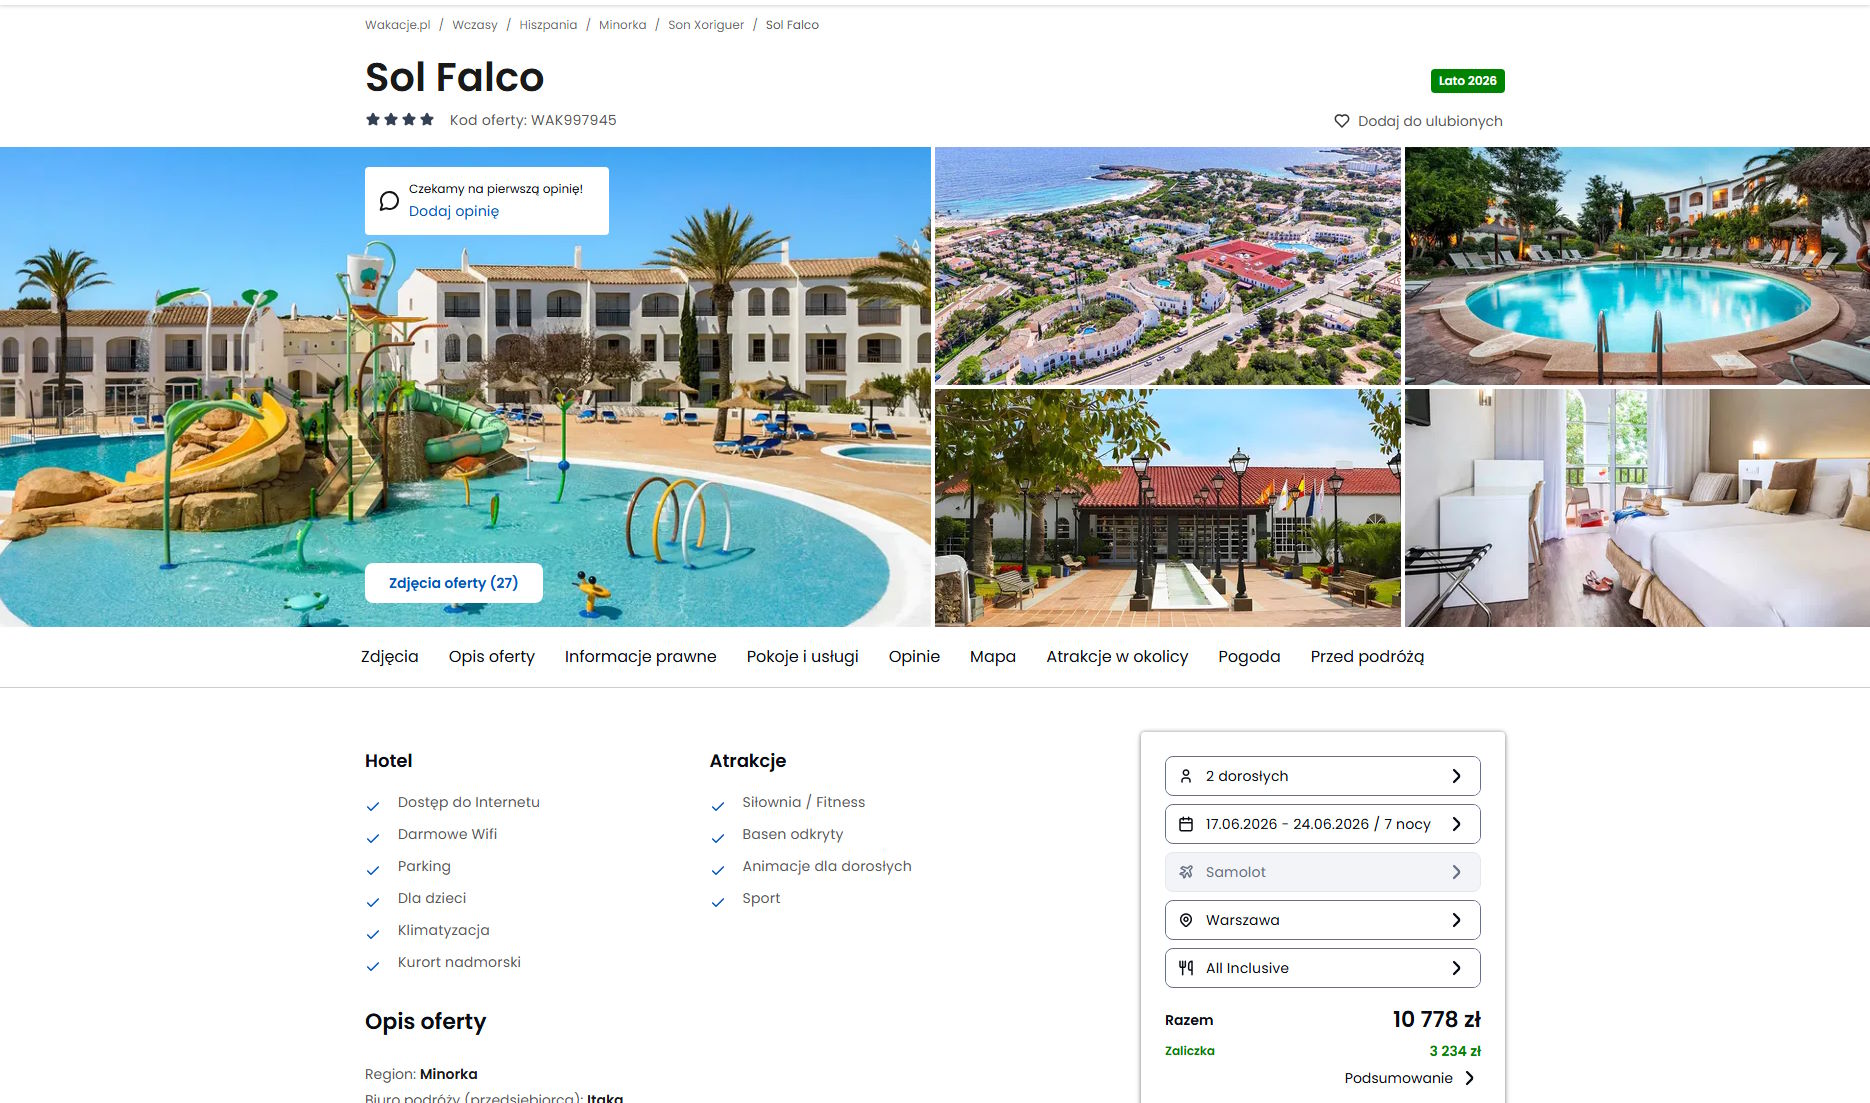1870x1103 pixels.
Task: Open the 17.06.2026 - 24.06.2026 date selector
Action: point(1322,824)
